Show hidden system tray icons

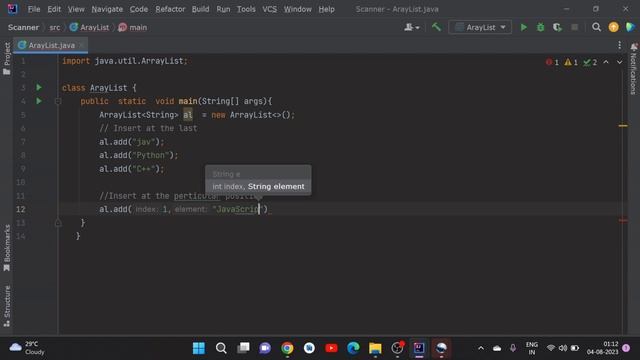click(481, 348)
